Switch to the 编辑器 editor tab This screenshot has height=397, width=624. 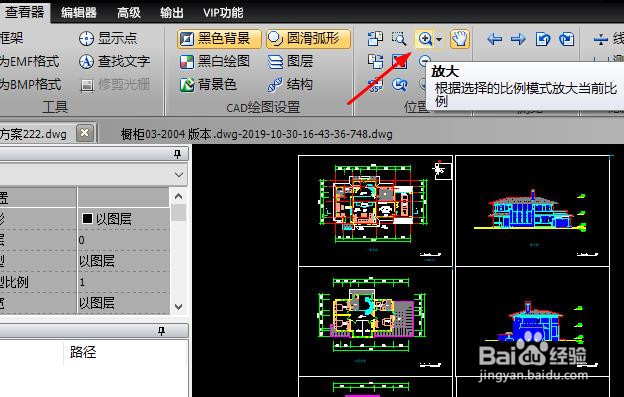coord(79,12)
